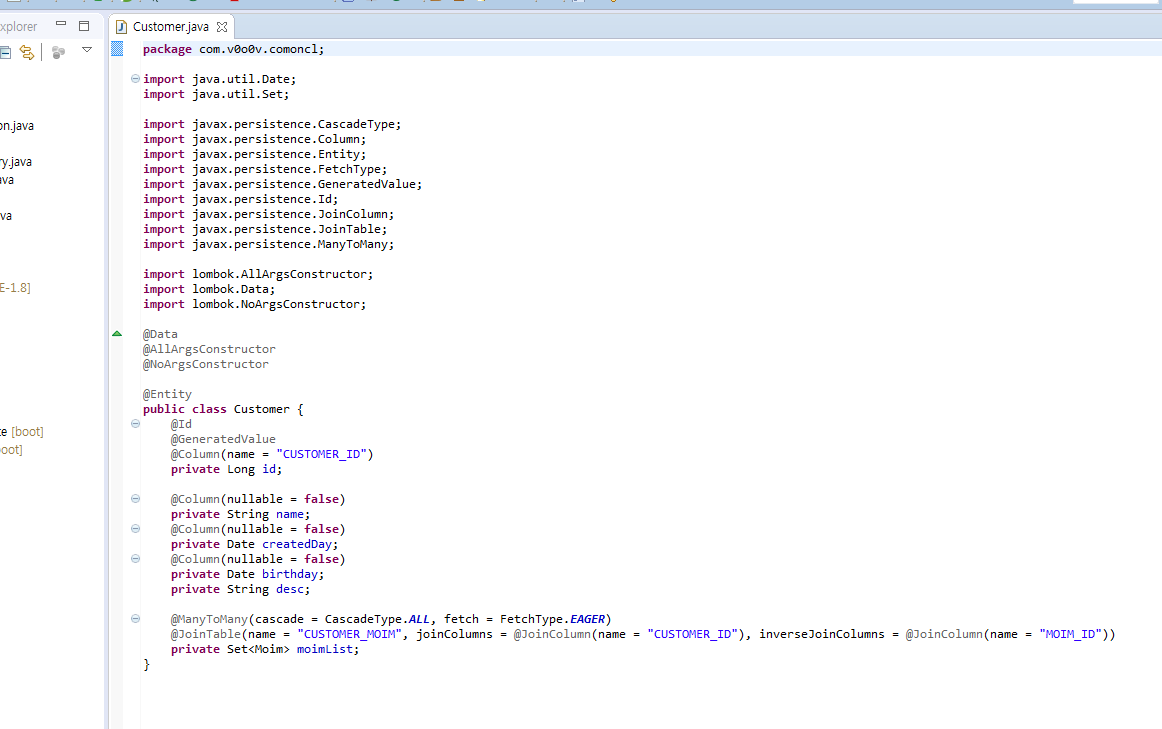Click the green triangle marker beside @Data
Screen dimensions: 1162x729
pyautogui.click(x=117, y=334)
